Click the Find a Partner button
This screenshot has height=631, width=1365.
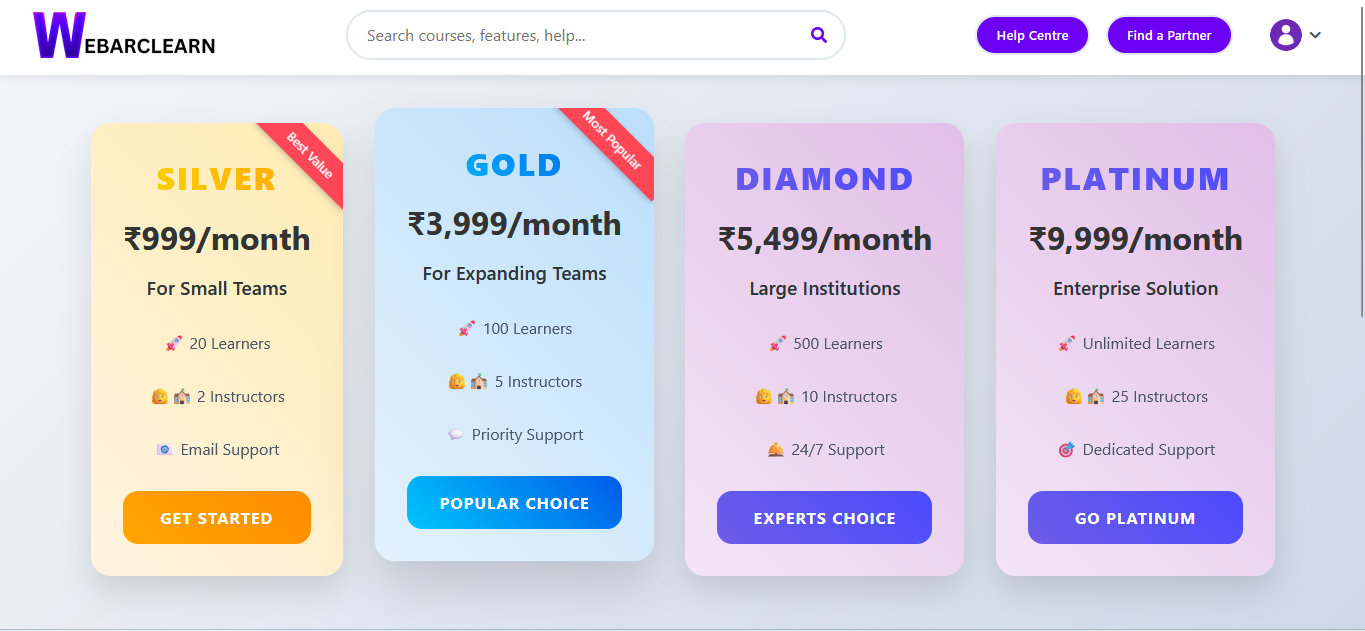coord(1169,35)
